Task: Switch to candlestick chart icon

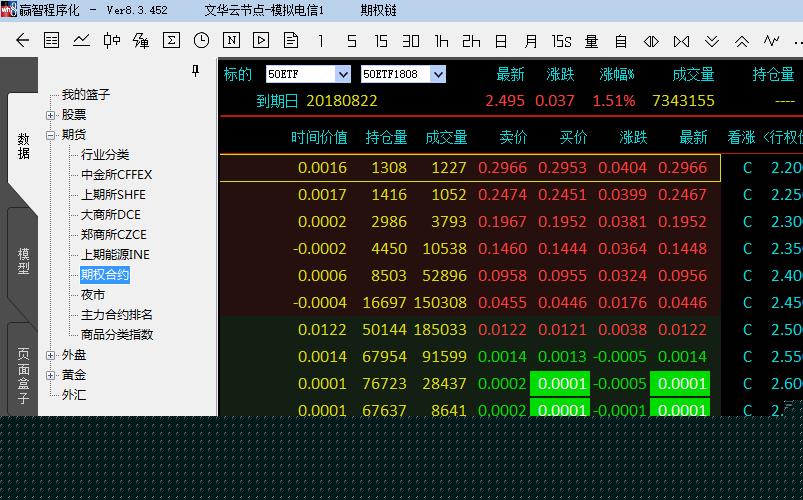Action: click(x=112, y=41)
